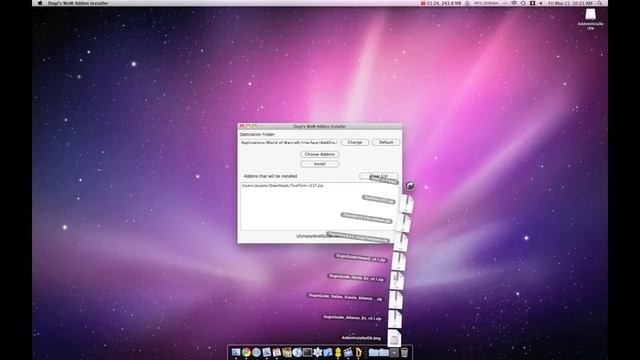
Task: Click the dark screen app icon in Dock
Action: tap(307, 352)
